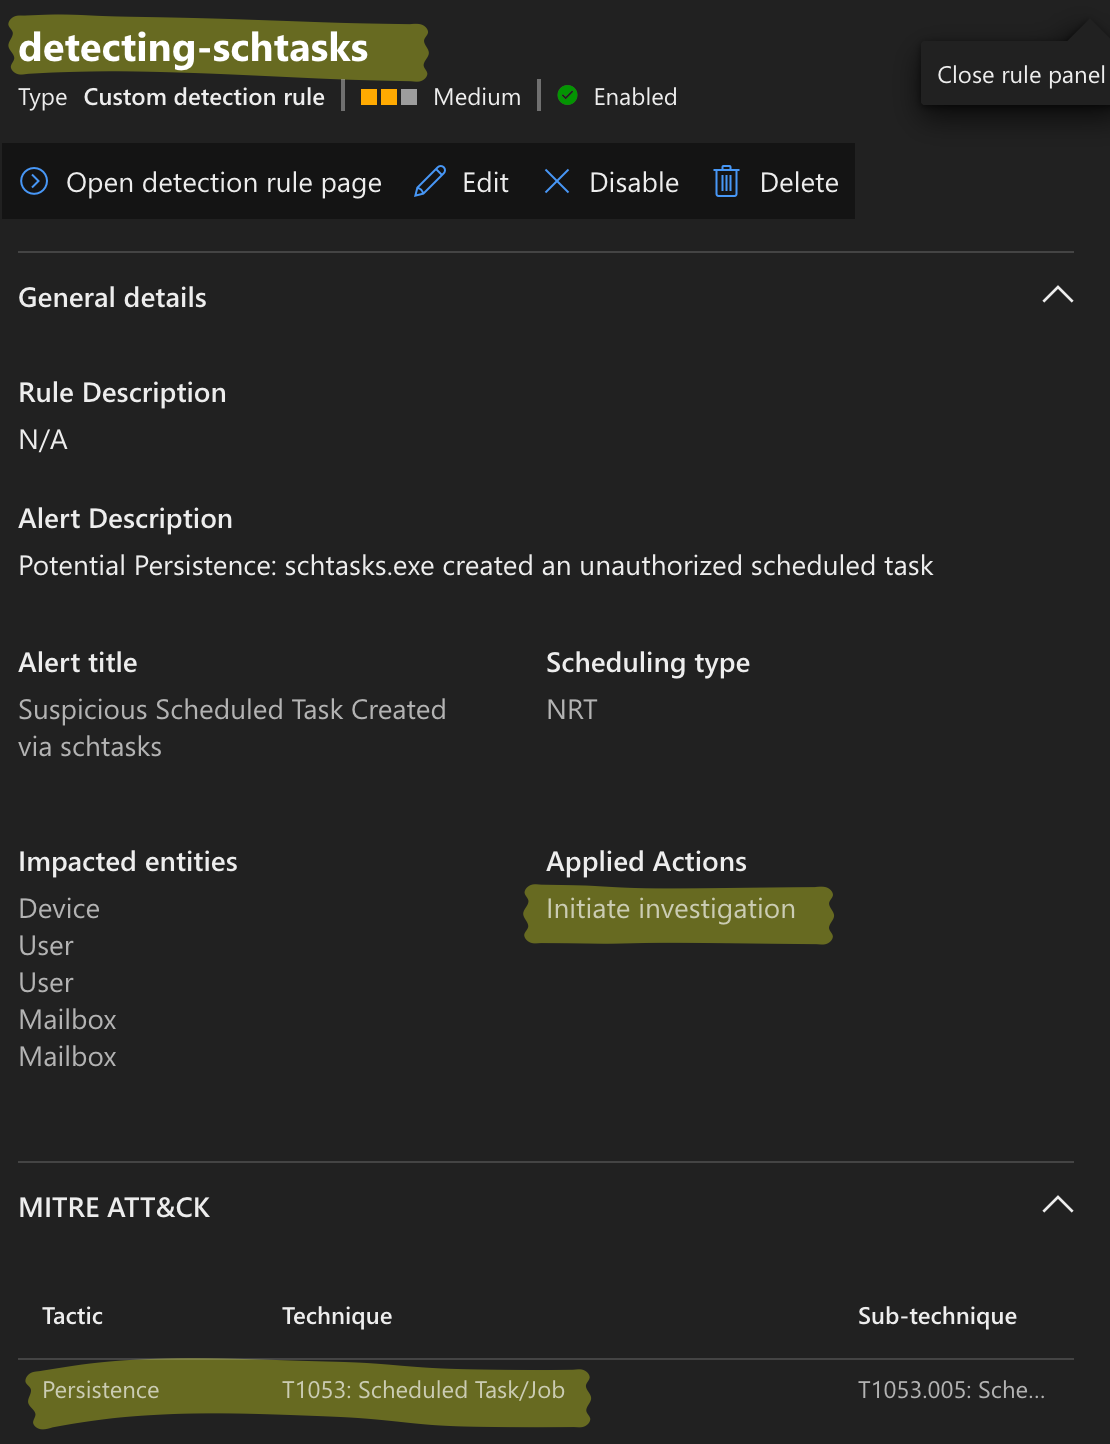Screen dimensions: 1110x1444
Task: Click the Medium severity indicator bars
Action: pyautogui.click(x=389, y=97)
